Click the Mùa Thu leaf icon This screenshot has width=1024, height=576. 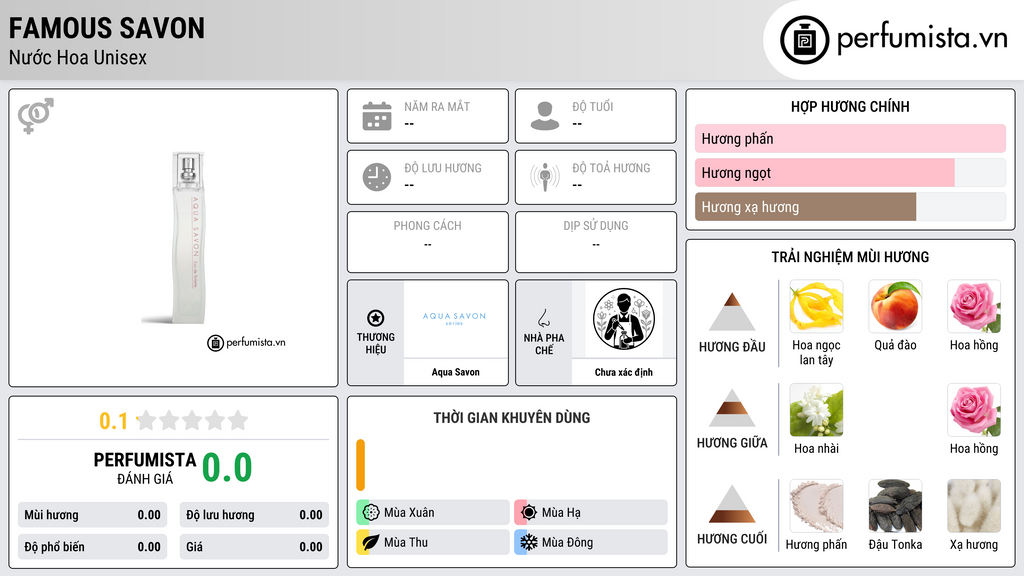(371, 542)
